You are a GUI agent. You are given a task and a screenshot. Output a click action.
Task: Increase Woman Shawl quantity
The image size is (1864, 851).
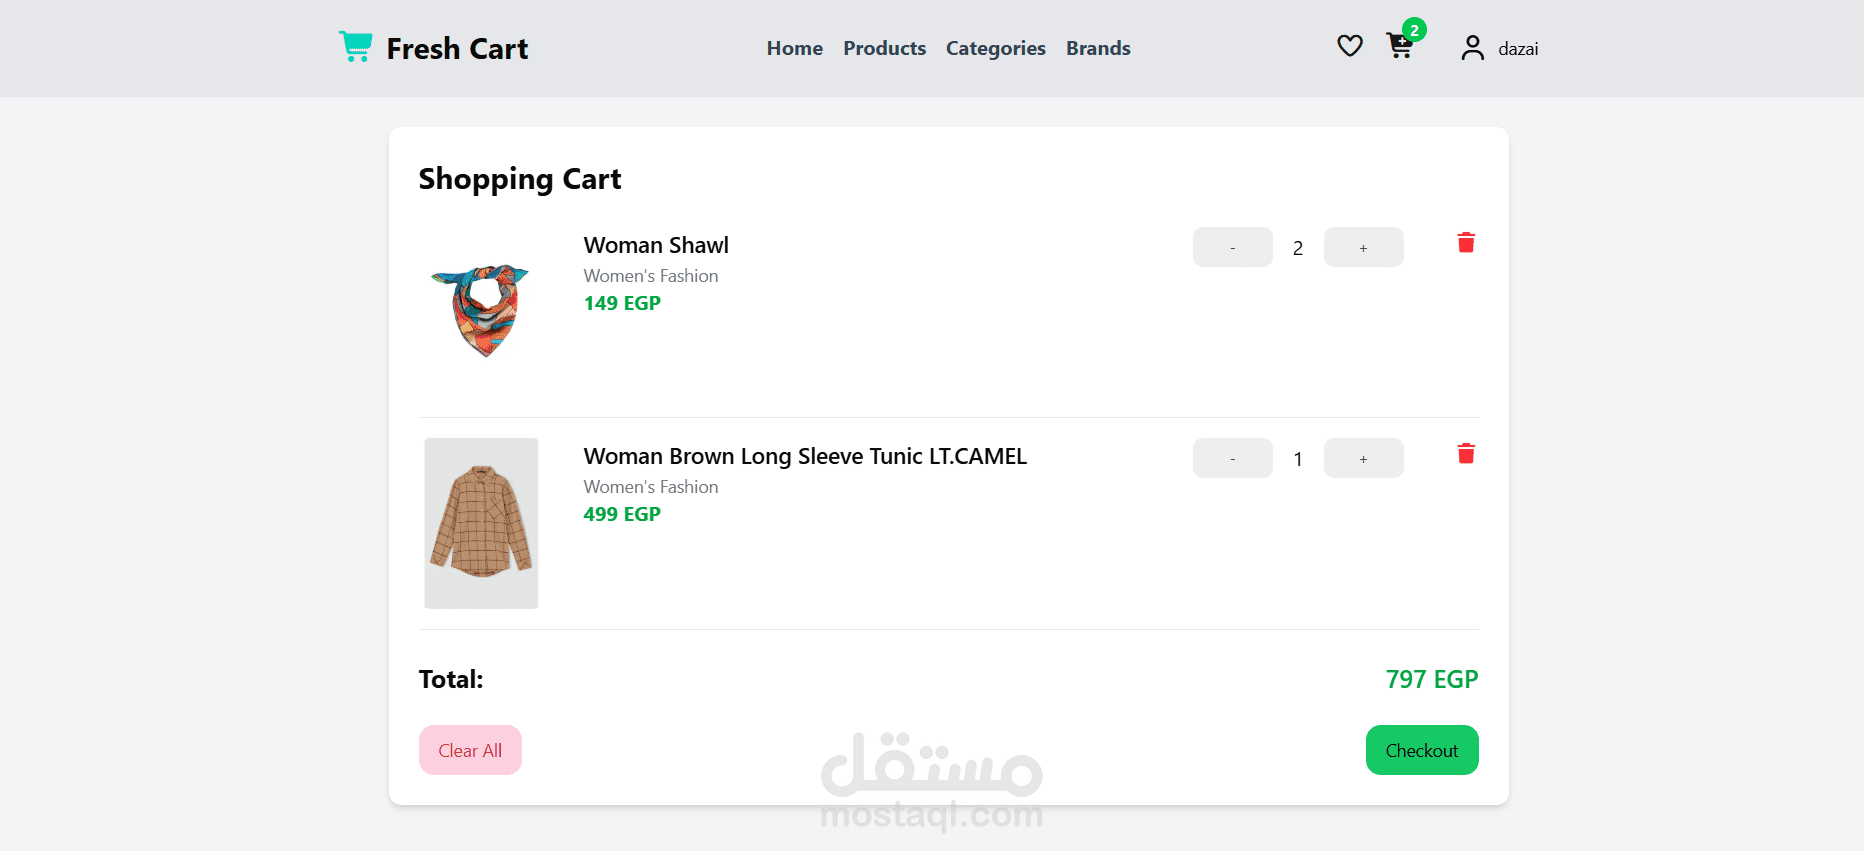click(1363, 248)
